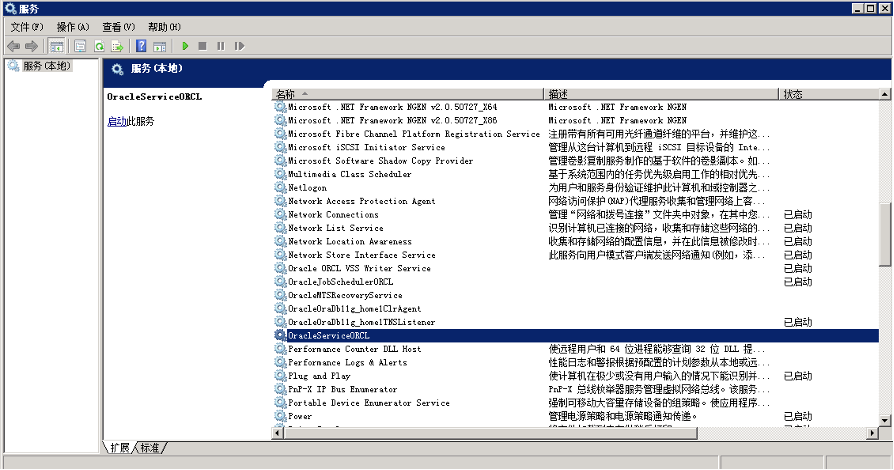Select the OracleJobSchedulerORCL service
Image resolution: width=894 pixels, height=470 pixels.
click(576, 282)
